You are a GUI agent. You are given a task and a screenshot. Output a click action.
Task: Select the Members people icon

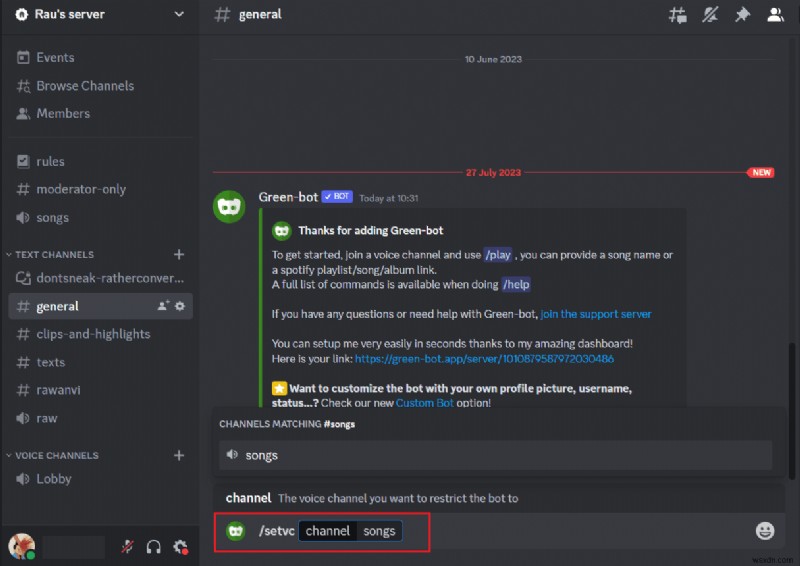pos(23,113)
